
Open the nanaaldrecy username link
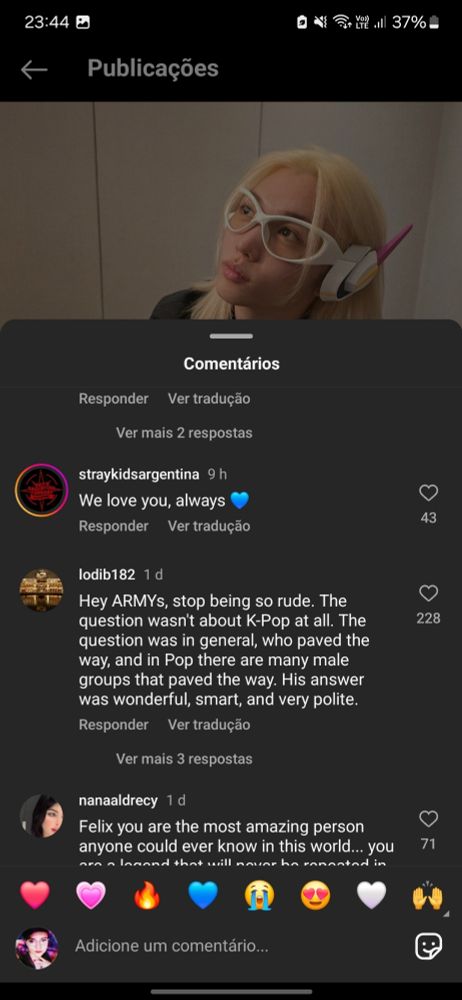coord(118,800)
